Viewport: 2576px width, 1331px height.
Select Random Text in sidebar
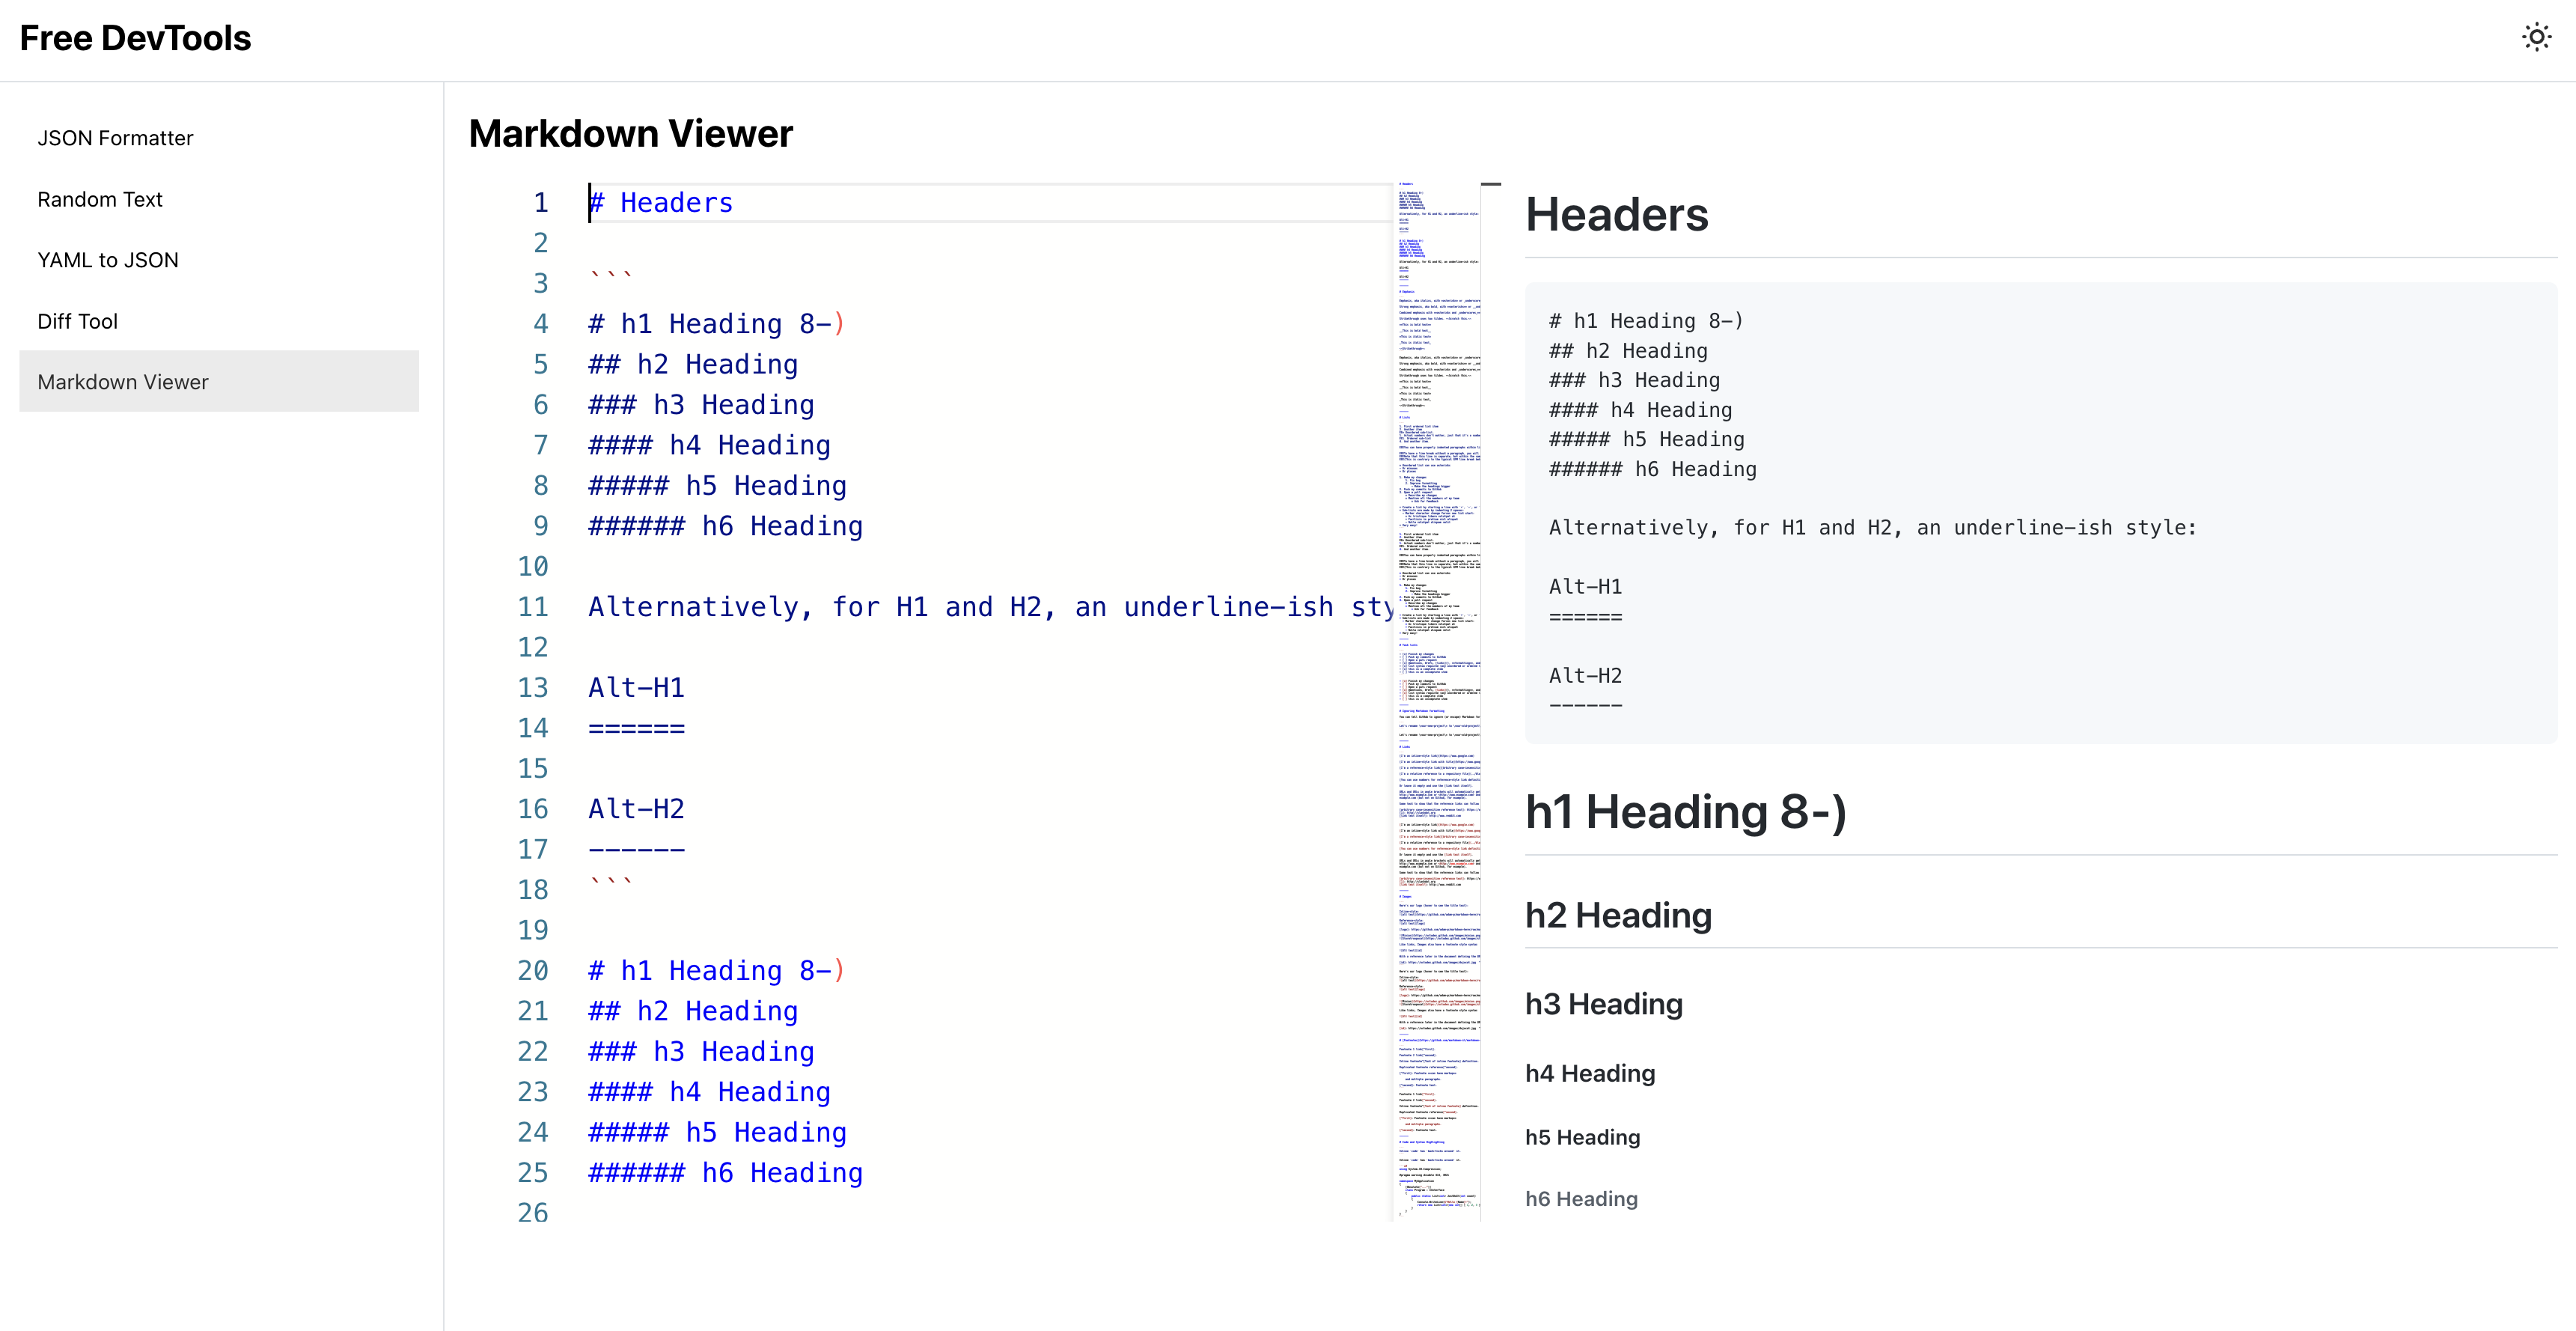tap(99, 198)
